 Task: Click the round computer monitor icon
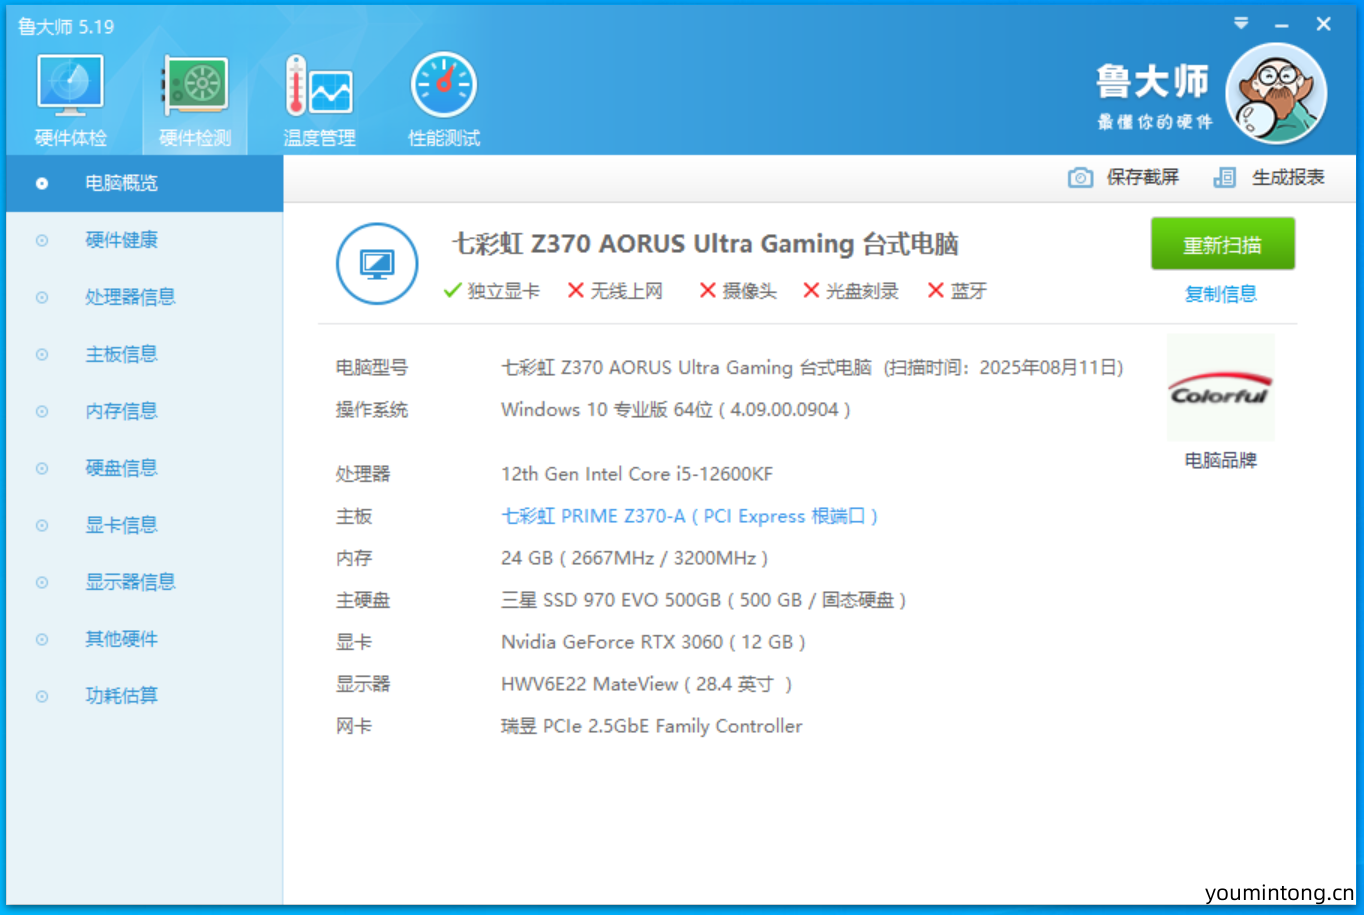pos(377,264)
